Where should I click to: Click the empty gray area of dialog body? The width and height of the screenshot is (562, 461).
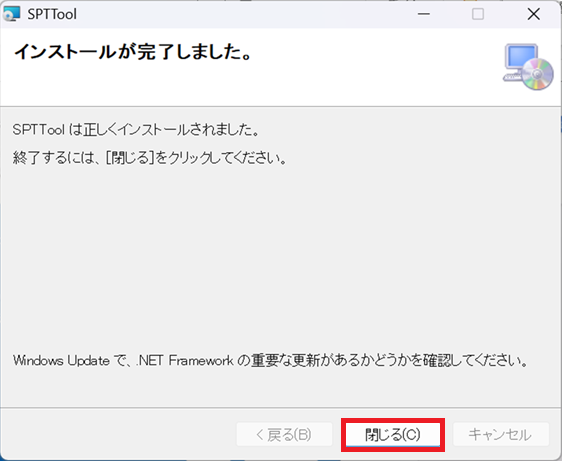pos(281,258)
